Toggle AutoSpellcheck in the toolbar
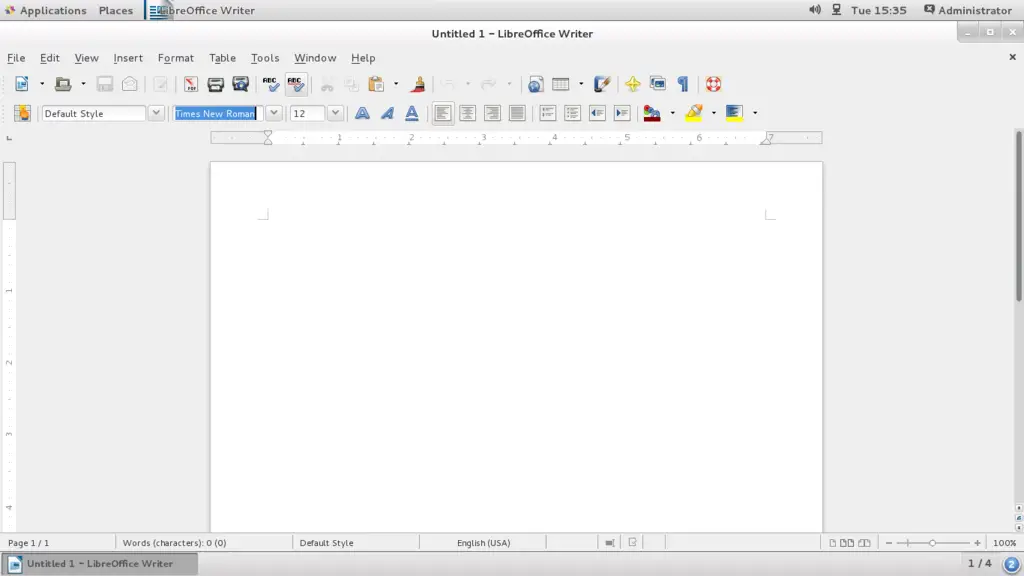Screen dimensions: 1024x576 point(295,84)
